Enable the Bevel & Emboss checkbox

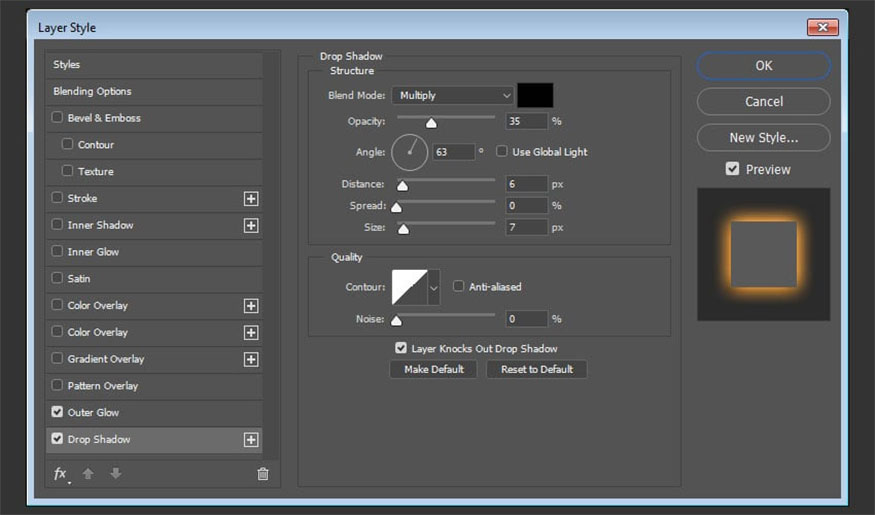pos(57,118)
